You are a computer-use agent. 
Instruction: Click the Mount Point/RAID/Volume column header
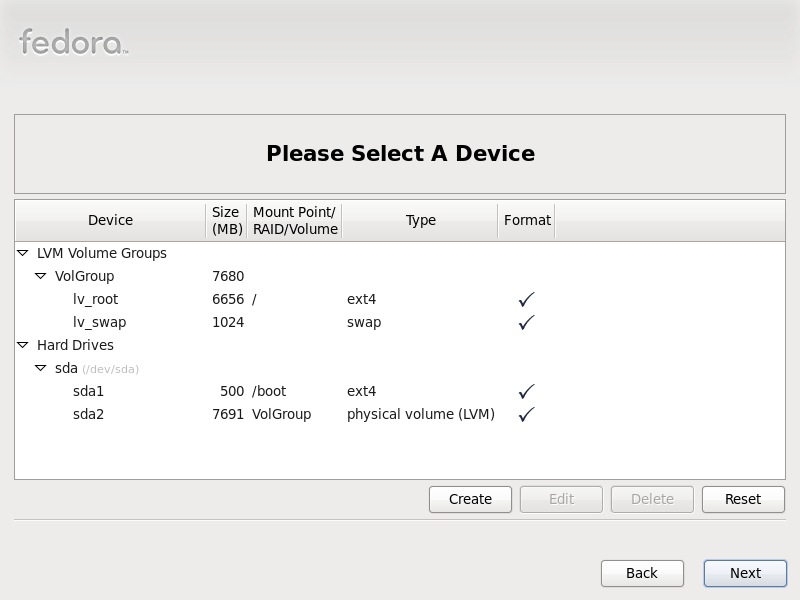point(295,220)
